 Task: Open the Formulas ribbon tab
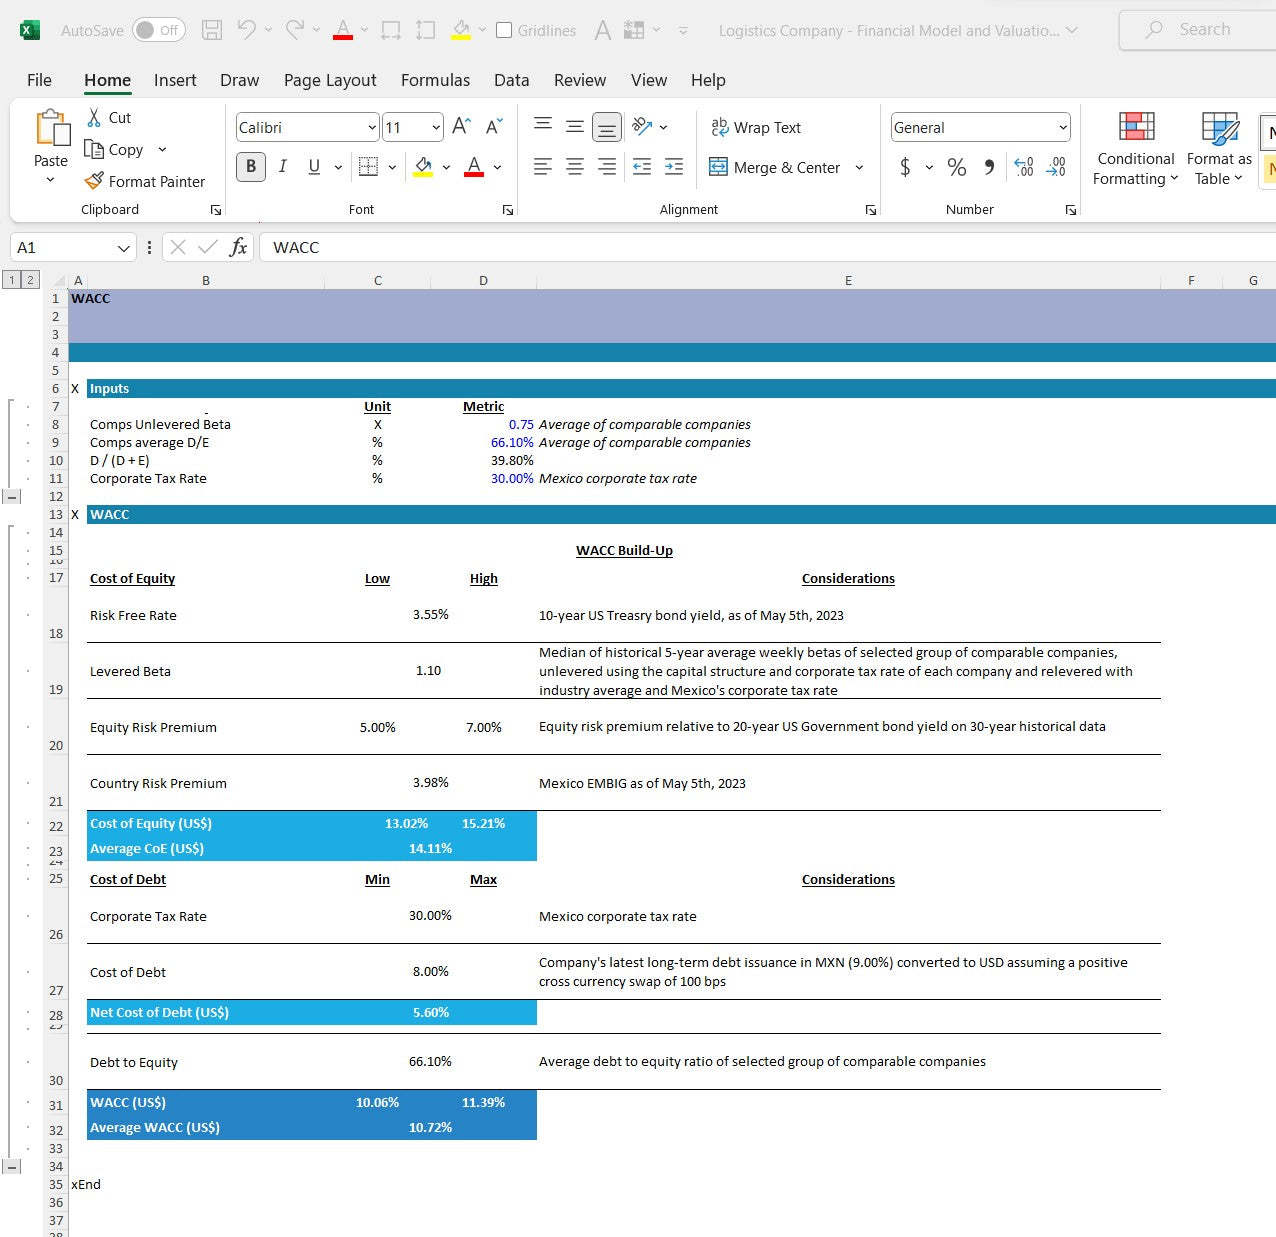(x=435, y=80)
